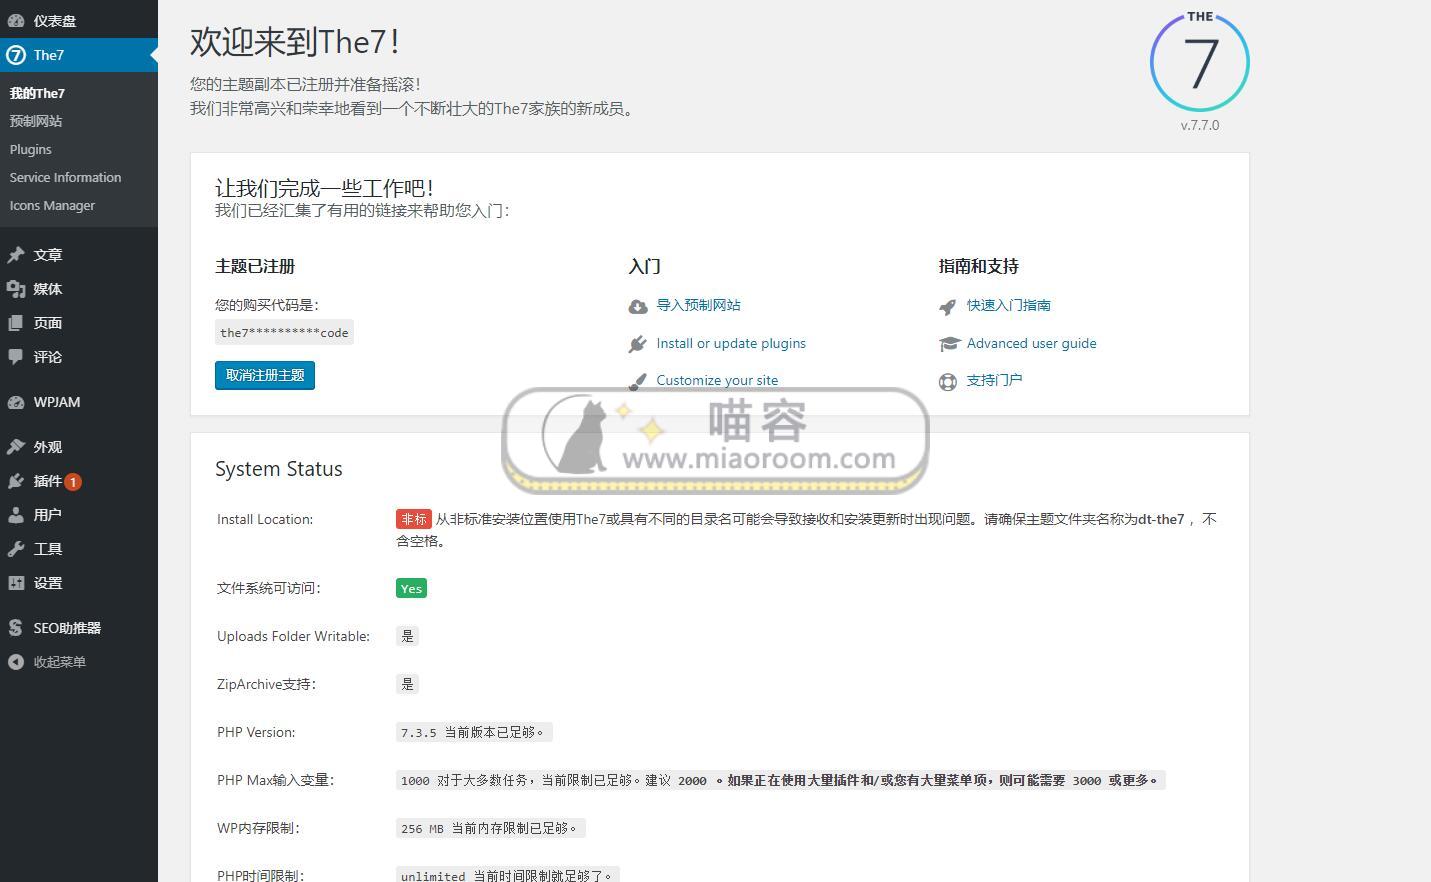The height and width of the screenshot is (882, 1431).
Task: Open 预制网站 submenu item
Action: (x=36, y=121)
